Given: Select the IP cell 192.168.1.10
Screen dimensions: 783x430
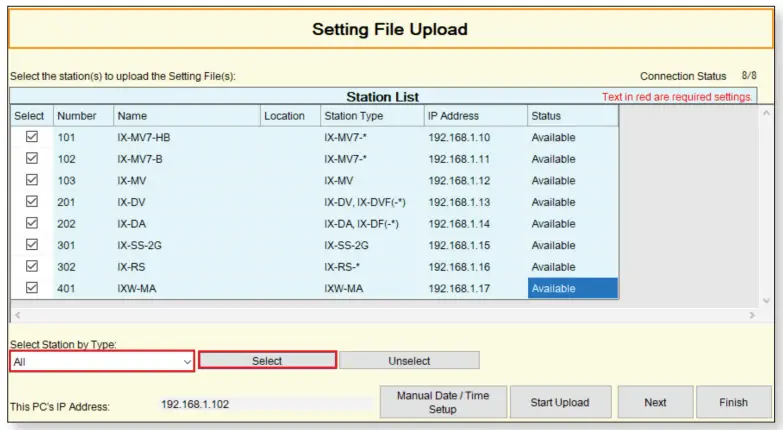Looking at the screenshot, I should pyautogui.click(x=475, y=137).
